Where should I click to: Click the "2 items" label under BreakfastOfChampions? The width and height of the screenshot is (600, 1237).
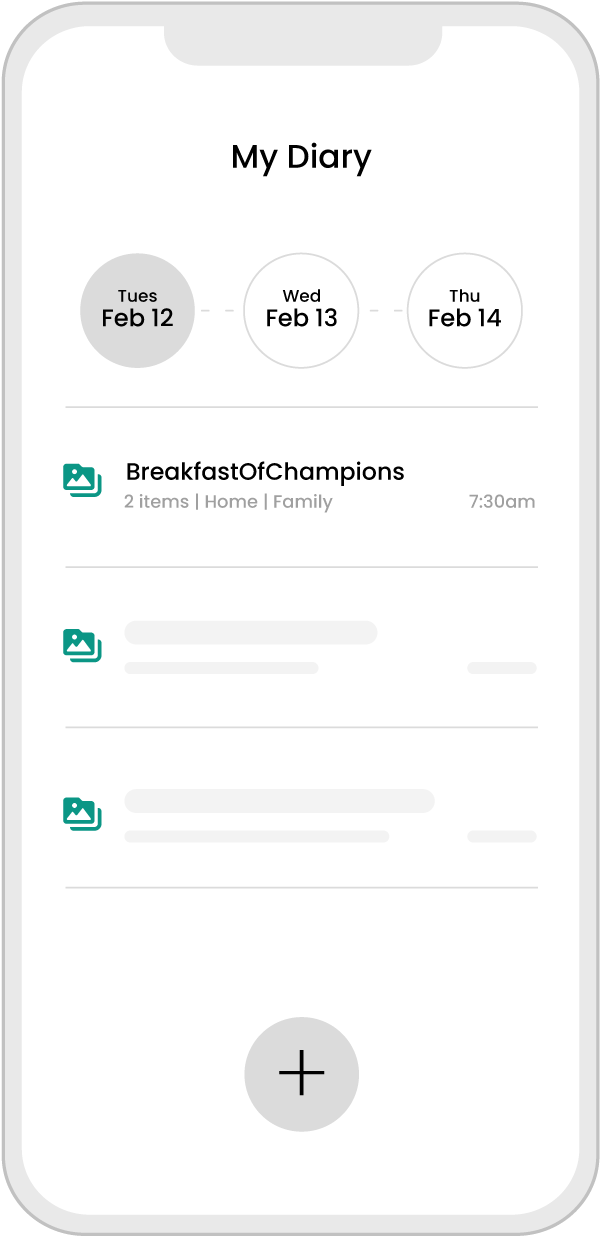coord(156,502)
